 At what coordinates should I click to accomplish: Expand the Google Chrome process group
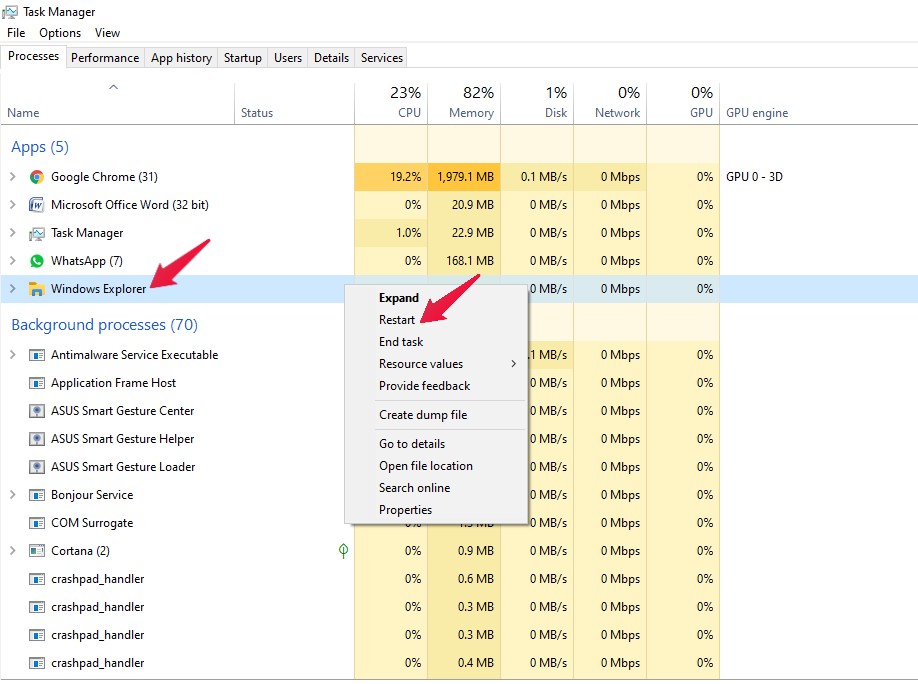[13, 177]
